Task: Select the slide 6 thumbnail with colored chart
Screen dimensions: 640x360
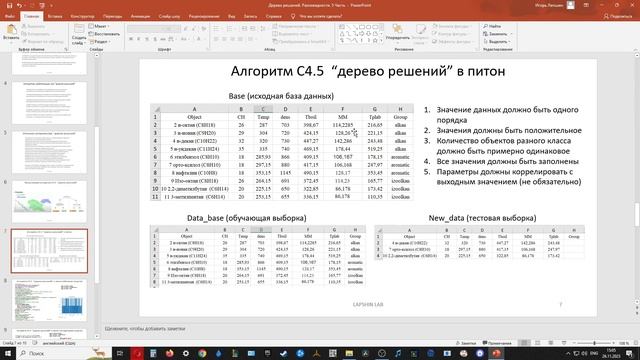Action: (49, 202)
